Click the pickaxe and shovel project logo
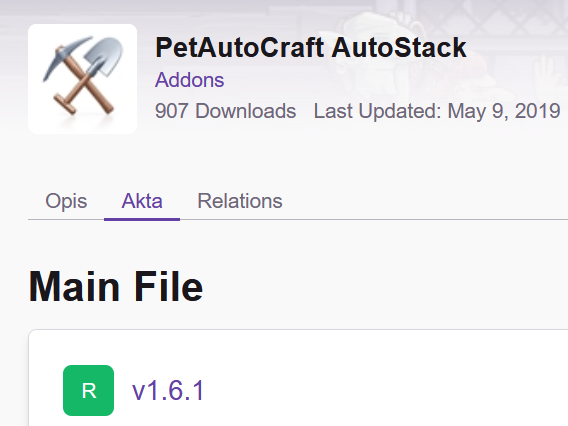This screenshot has height=426, width=568. [x=83, y=79]
